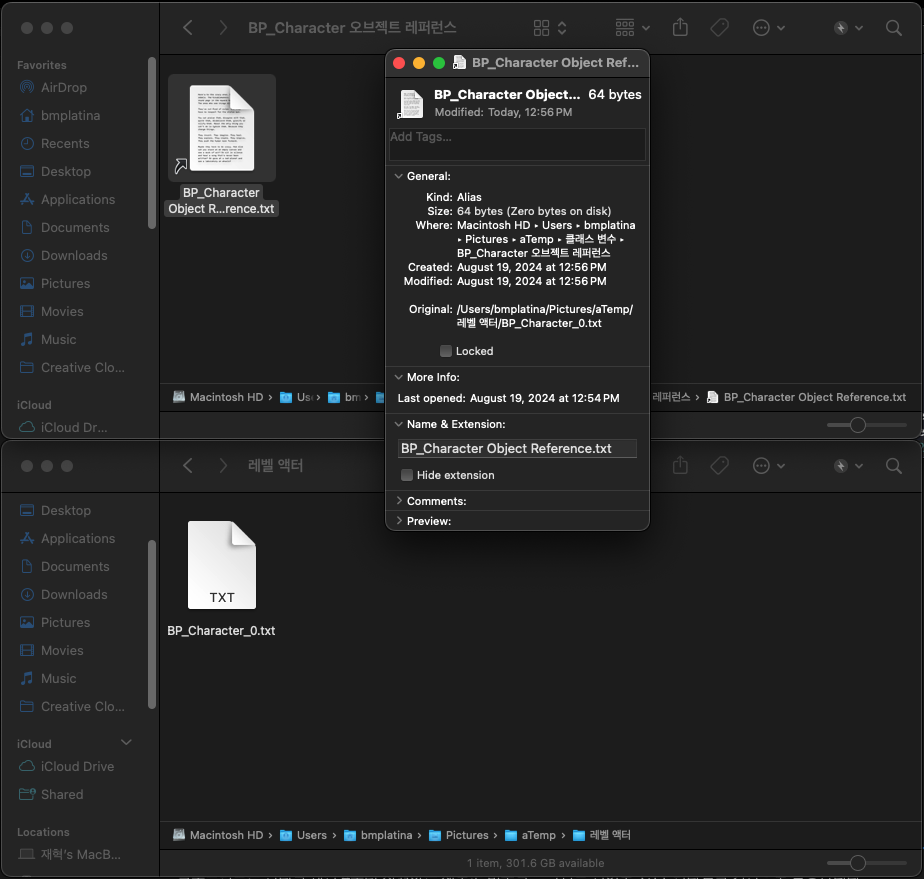Select Downloads in the top Finder window sidebar

[74, 256]
